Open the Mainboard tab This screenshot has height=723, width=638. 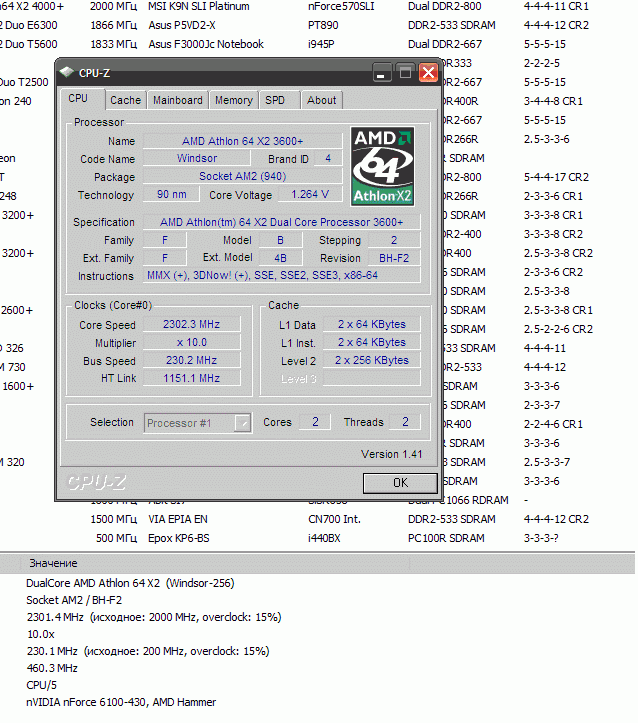(178, 100)
